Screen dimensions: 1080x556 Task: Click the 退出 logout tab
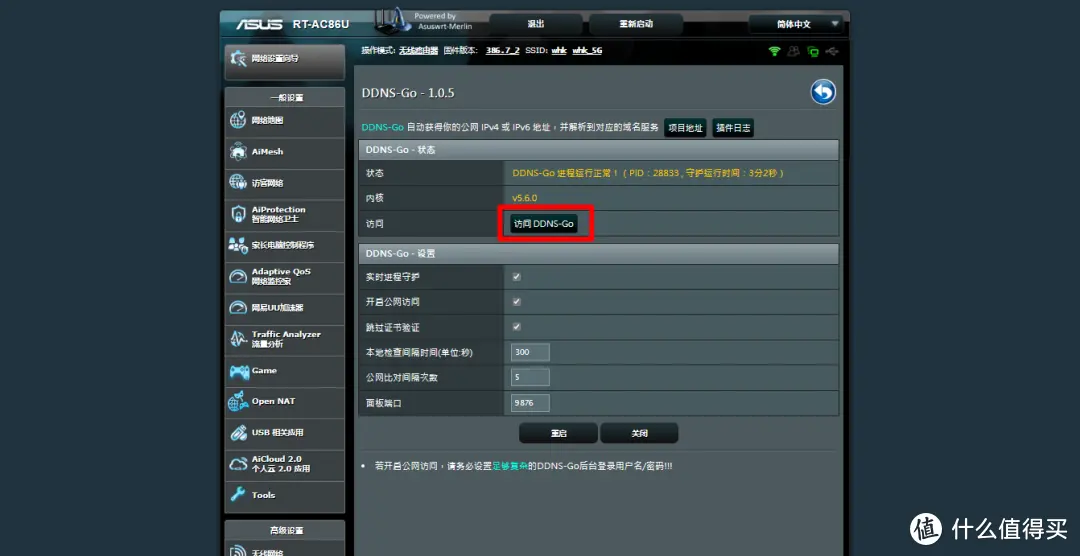[x=536, y=24]
